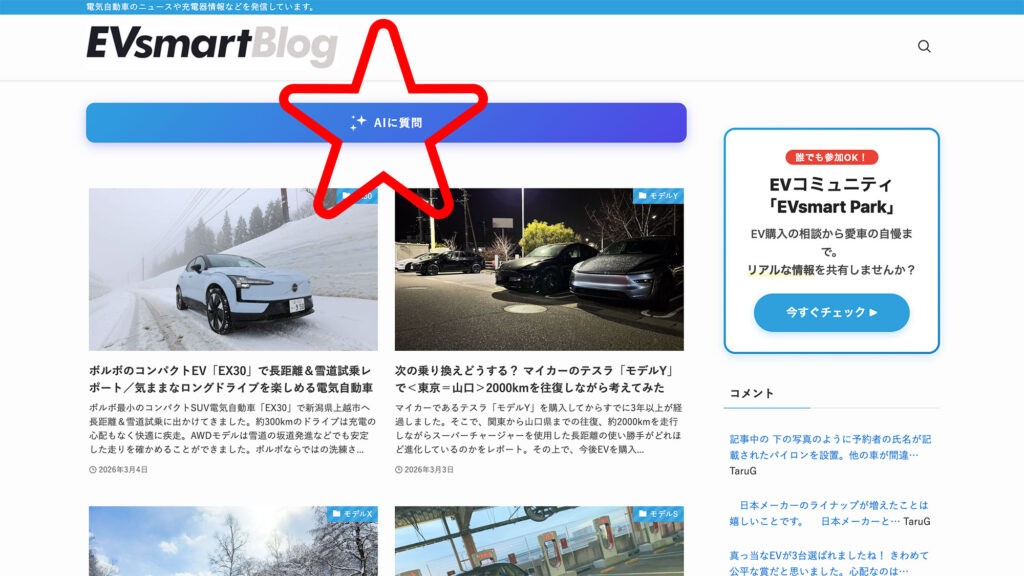
Task: Click 今すぐチェック button
Action: [x=831, y=312]
